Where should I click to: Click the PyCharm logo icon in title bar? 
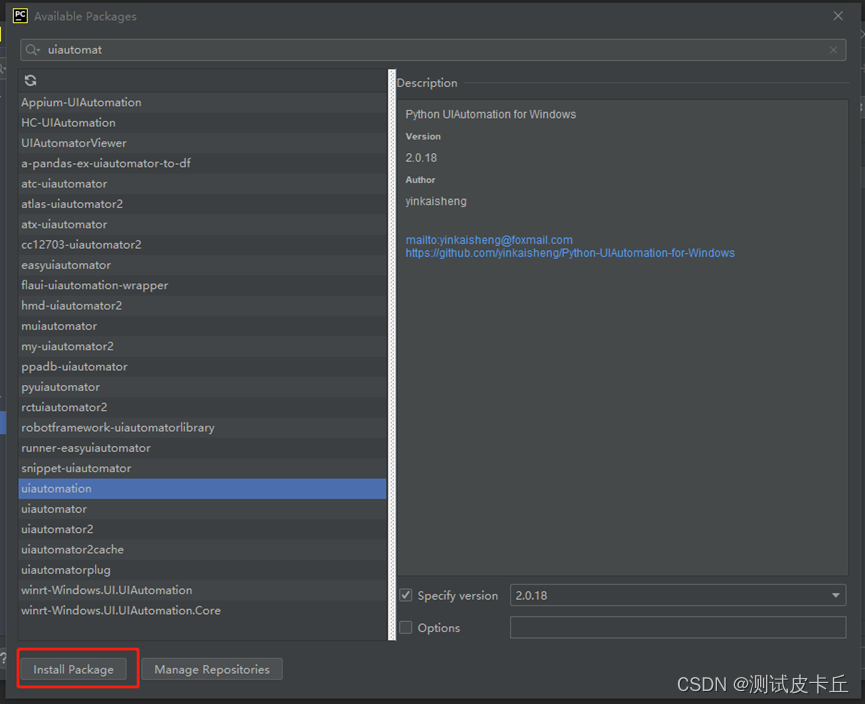click(20, 16)
